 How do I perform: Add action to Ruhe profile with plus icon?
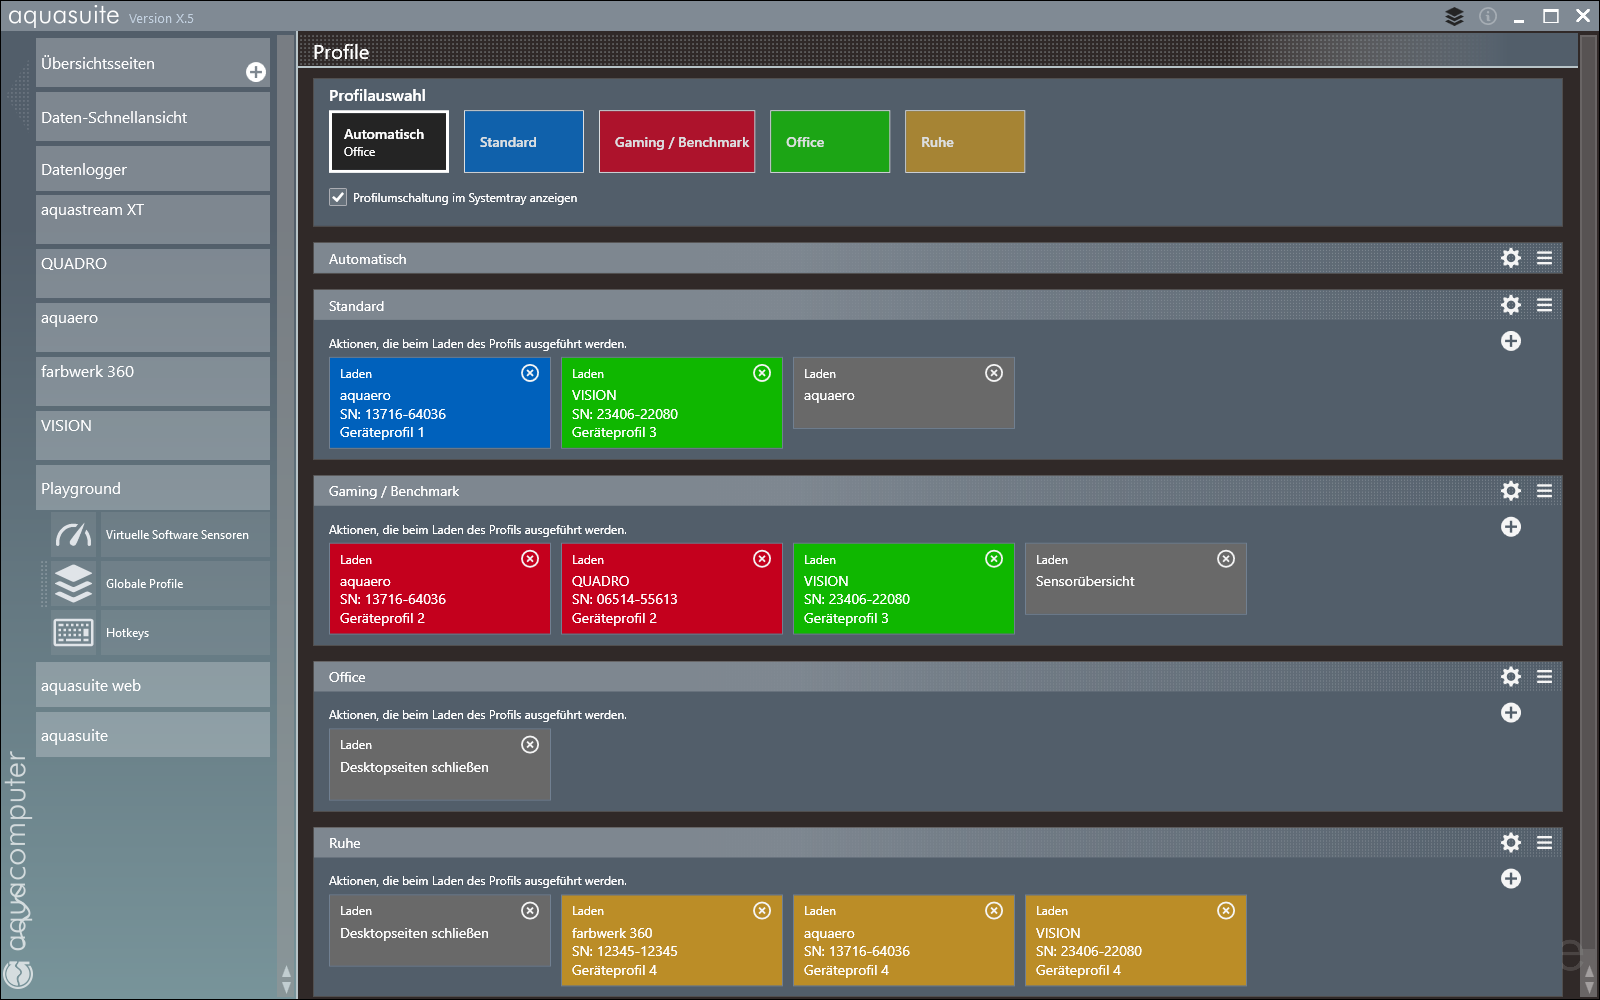point(1511,879)
